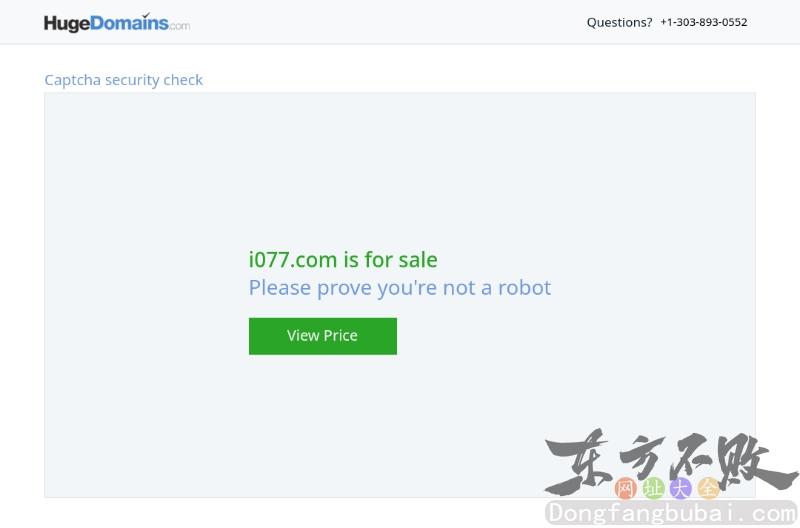Click the purple 大 circle icon
The image size is (800, 528).
tap(681, 488)
